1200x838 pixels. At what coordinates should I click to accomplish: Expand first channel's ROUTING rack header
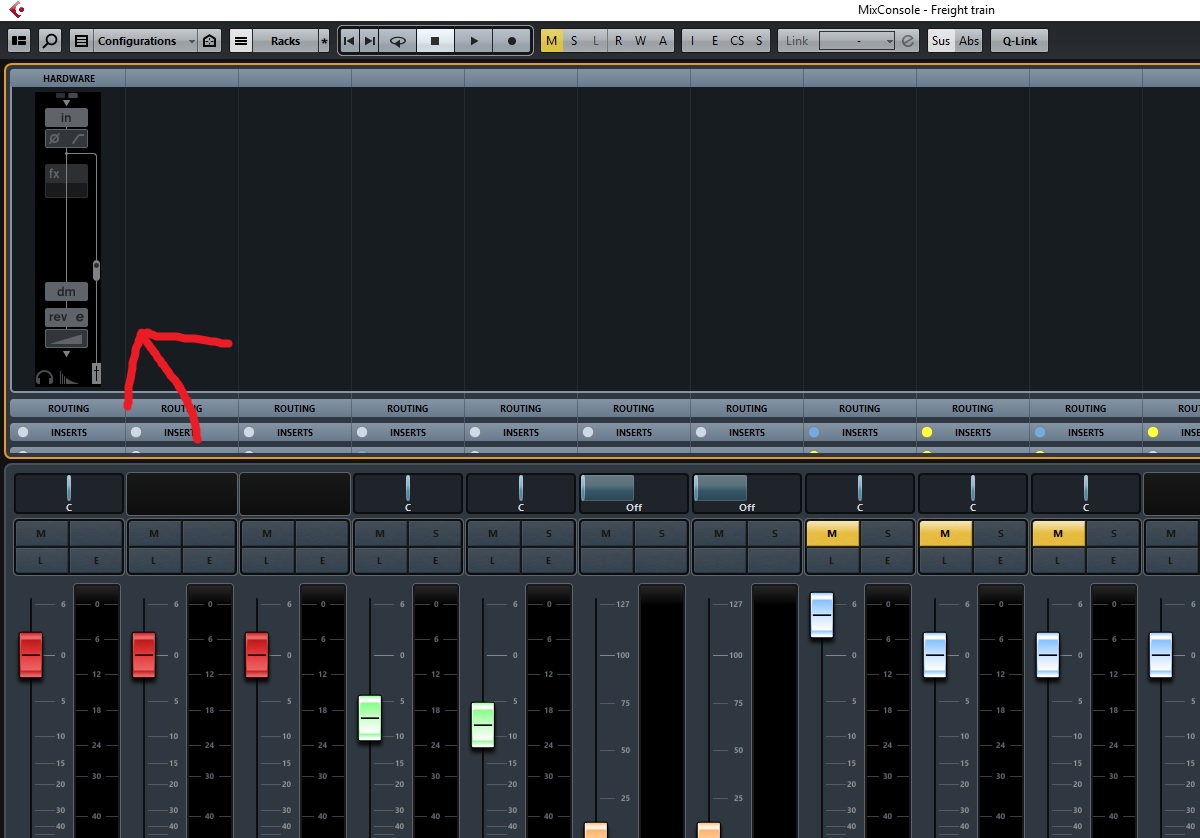[68, 408]
